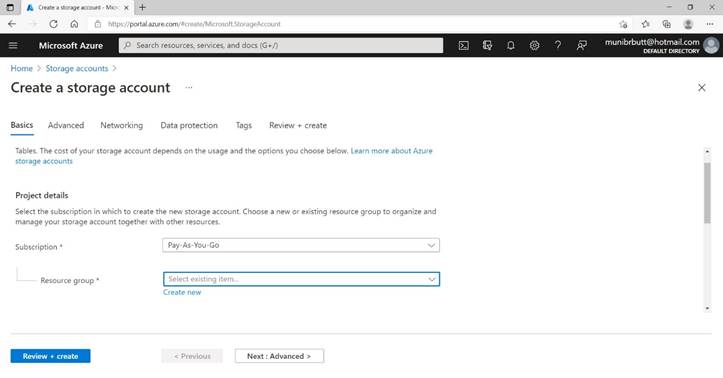Viewport: 723px width, 378px height.
Task: Open Cloud Shell from the header
Action: tap(463, 45)
